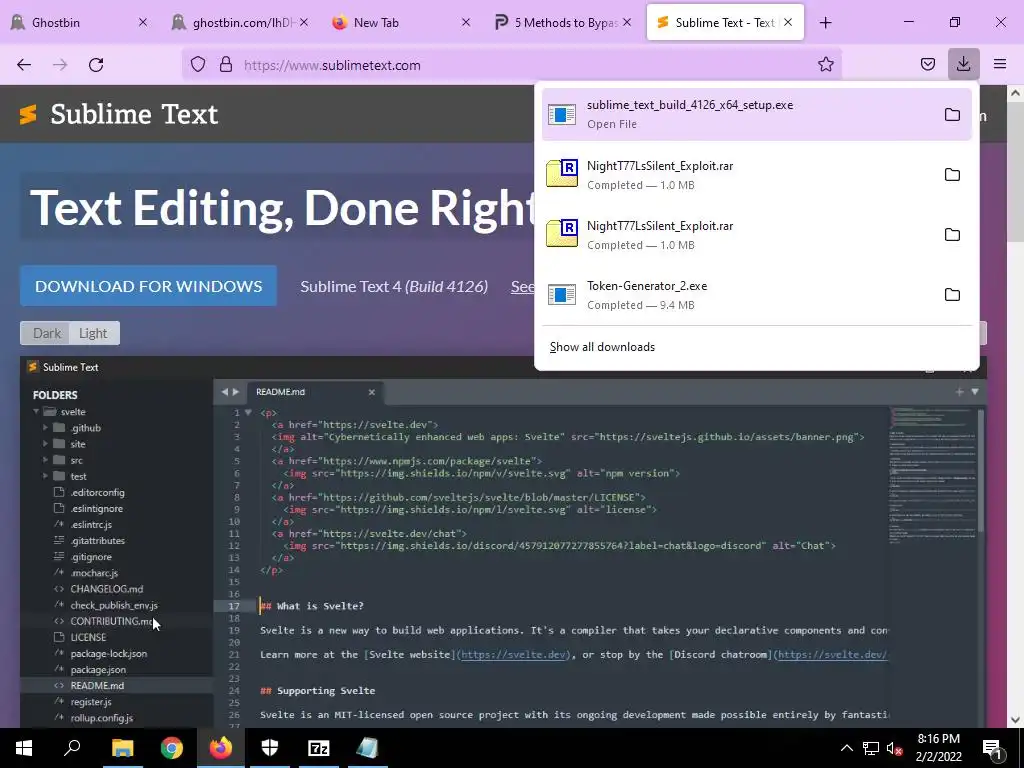Screen dimensions: 1024x768
Task: Open the taskbar clock and date
Action: pos(938,748)
